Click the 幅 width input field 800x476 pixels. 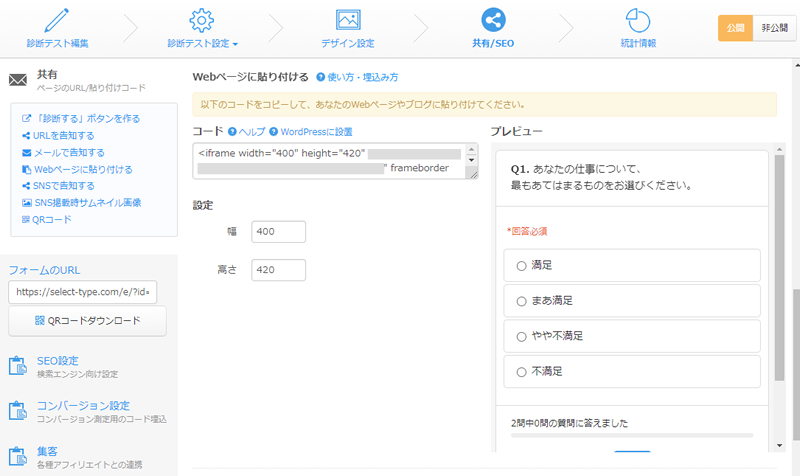278,232
